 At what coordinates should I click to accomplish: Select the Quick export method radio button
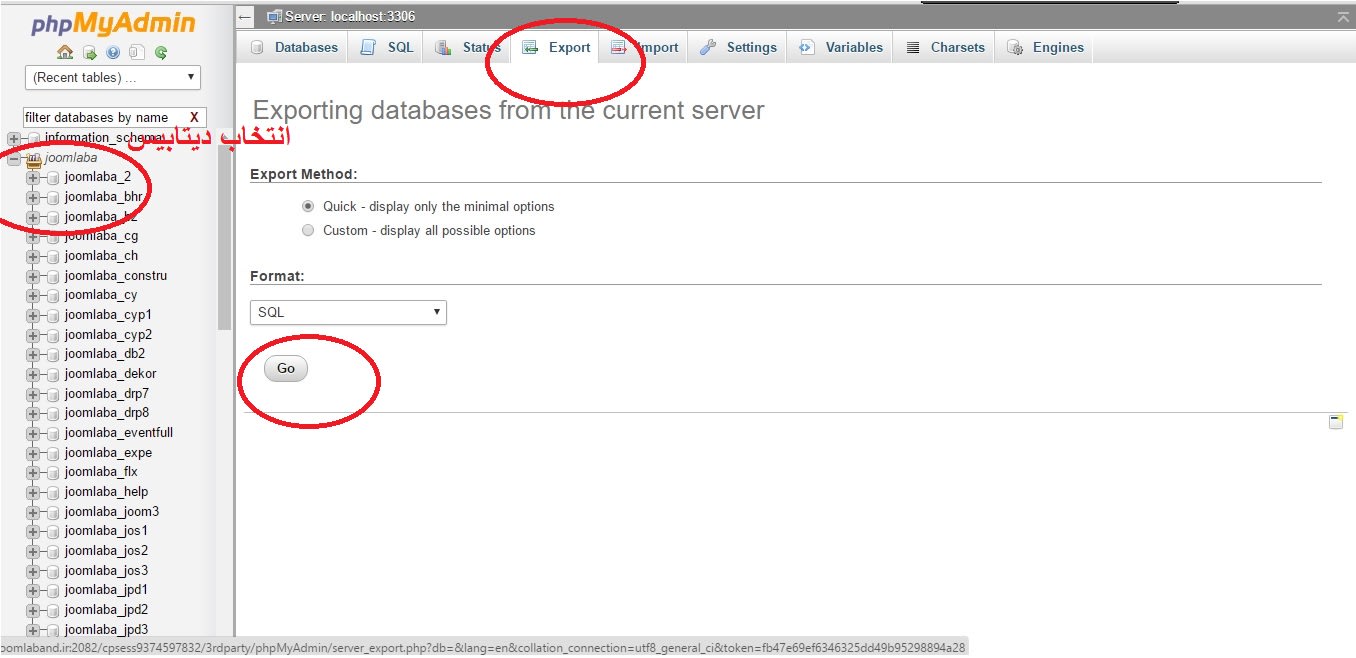pos(308,207)
